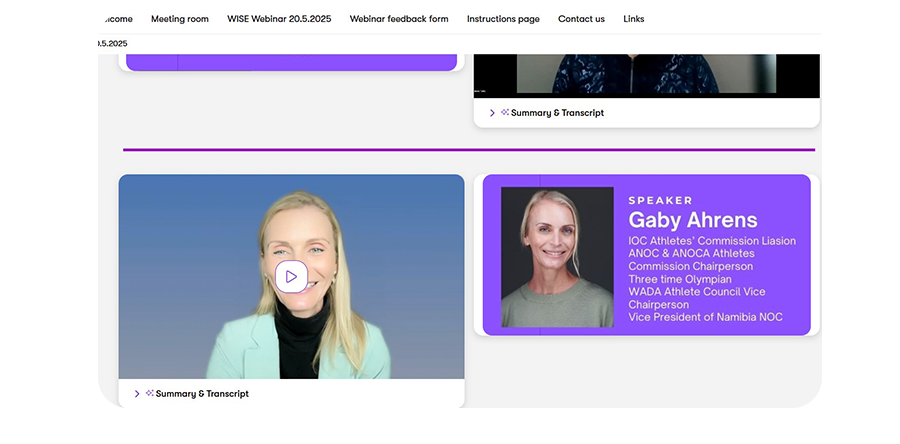Image resolution: width=900 pixels, height=444 pixels.
Task: Click the SPEAKER label on purple card
Action: tap(660, 200)
